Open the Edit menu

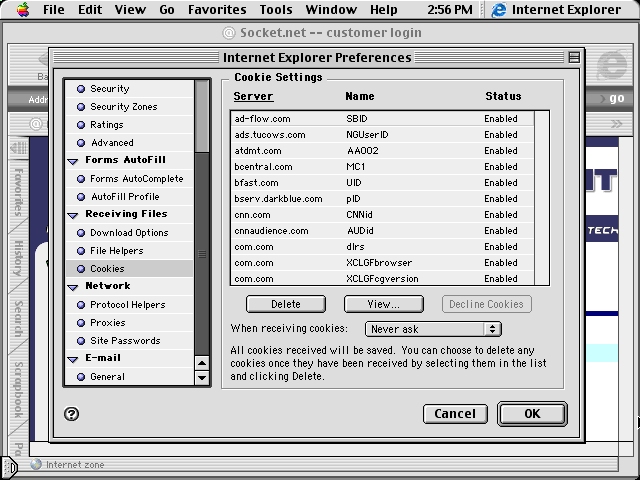click(x=90, y=9)
